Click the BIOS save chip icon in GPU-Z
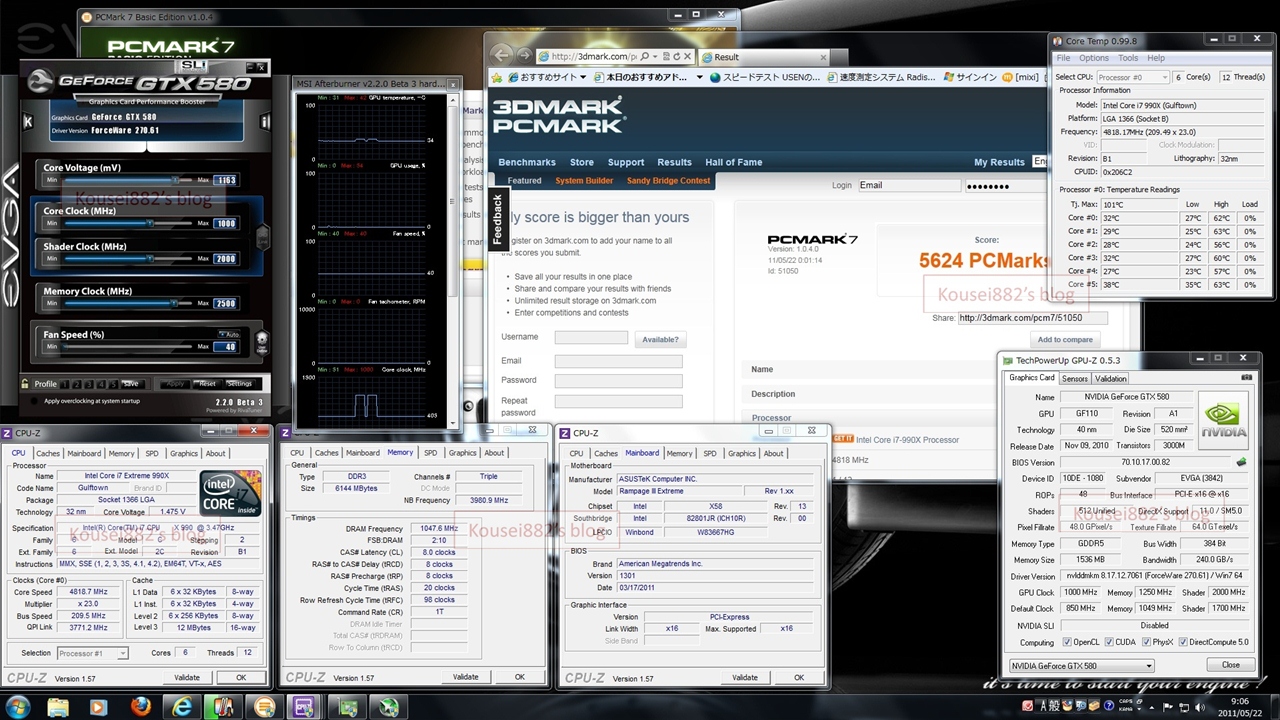The image size is (1280, 720). (x=1242, y=462)
